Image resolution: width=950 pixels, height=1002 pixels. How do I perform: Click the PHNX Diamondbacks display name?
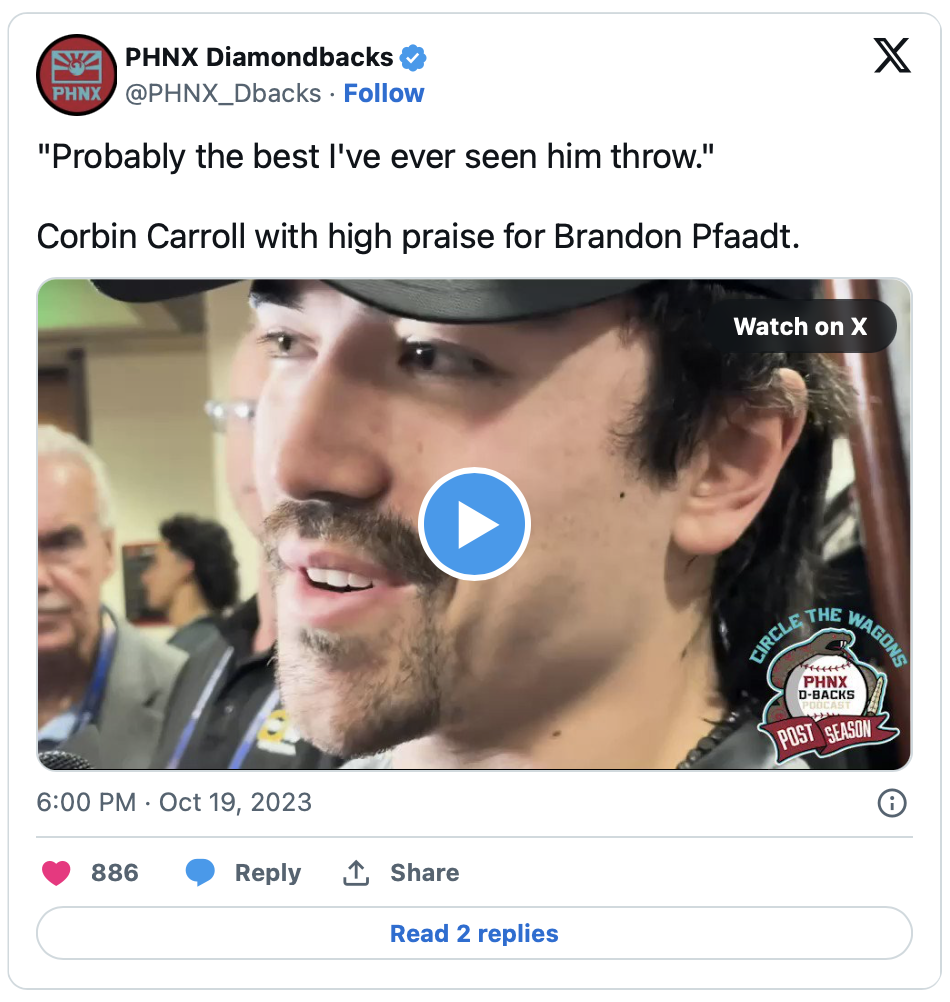click(x=259, y=58)
